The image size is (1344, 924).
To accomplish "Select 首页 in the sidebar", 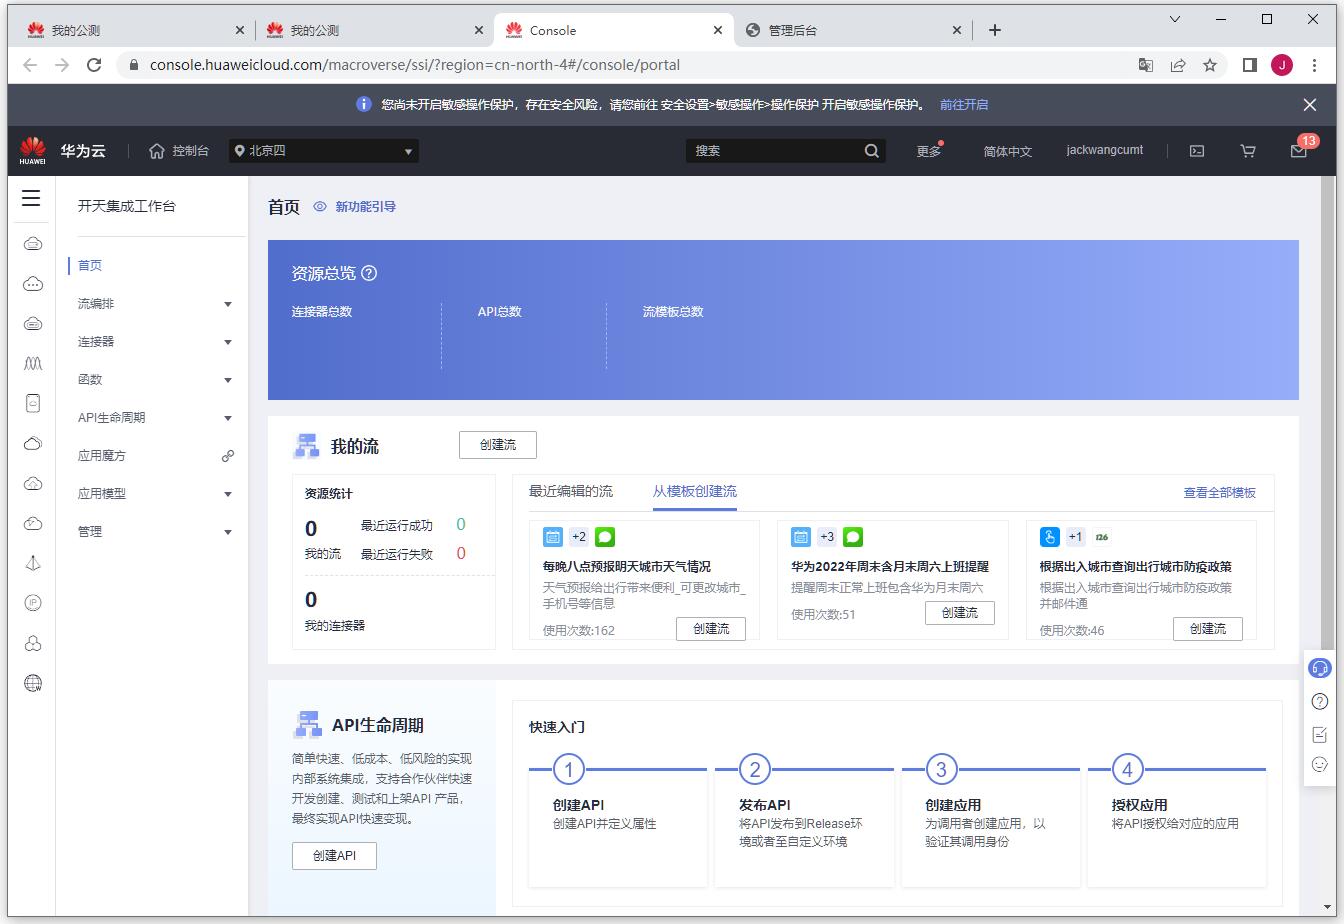I will point(90,265).
